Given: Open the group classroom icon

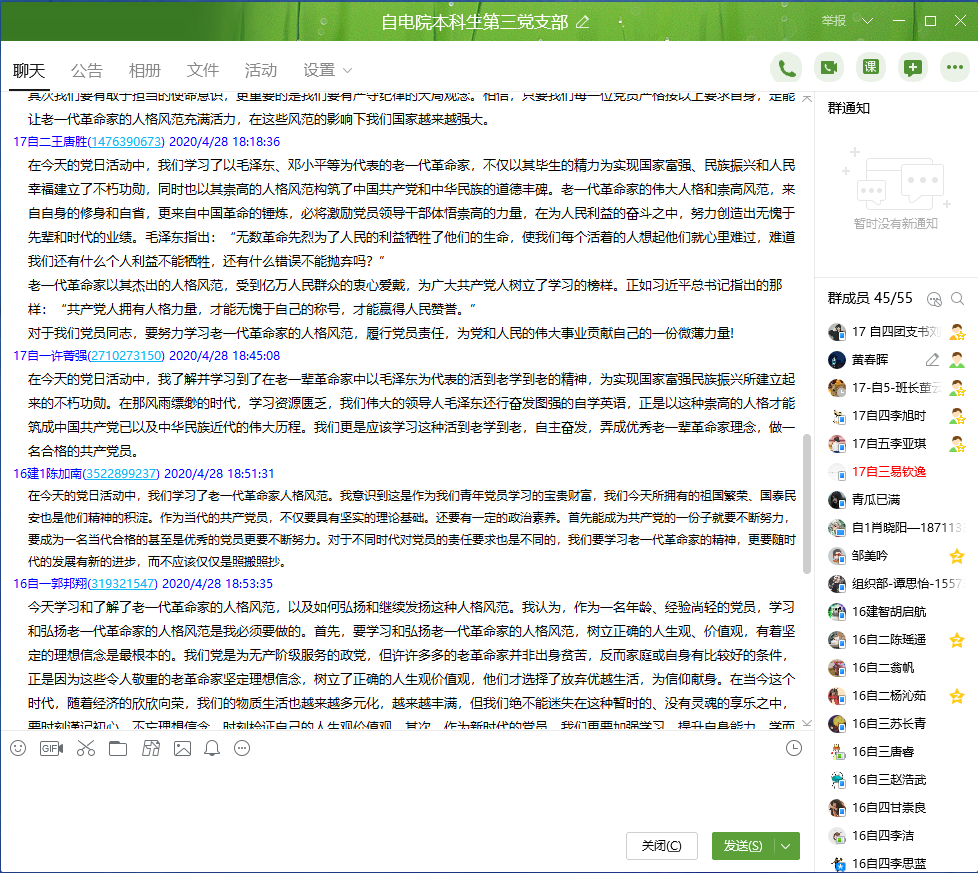Looking at the screenshot, I should pyautogui.click(x=870, y=68).
